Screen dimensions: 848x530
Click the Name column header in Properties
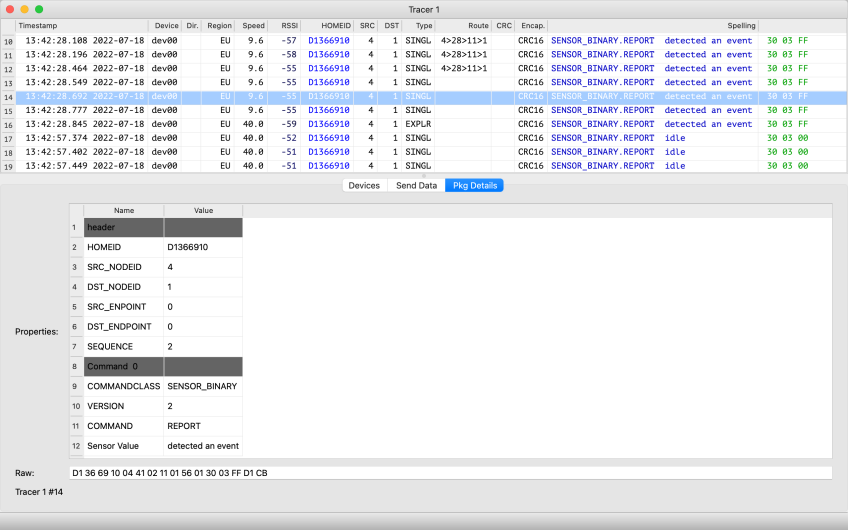[124, 211]
